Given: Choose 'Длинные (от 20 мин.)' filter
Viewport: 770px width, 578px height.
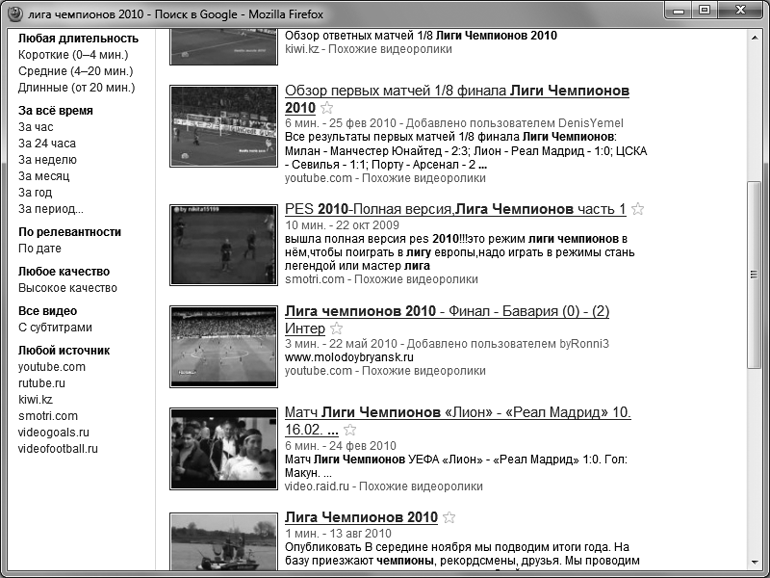Looking at the screenshot, I should 76,87.
